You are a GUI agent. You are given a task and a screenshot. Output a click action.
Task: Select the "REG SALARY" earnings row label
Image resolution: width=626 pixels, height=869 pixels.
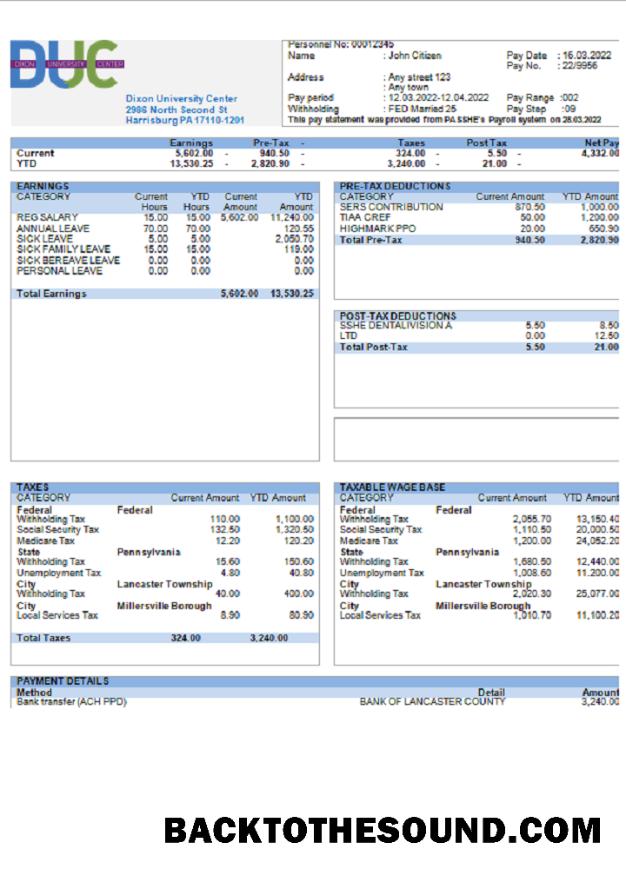pyautogui.click(x=47, y=218)
